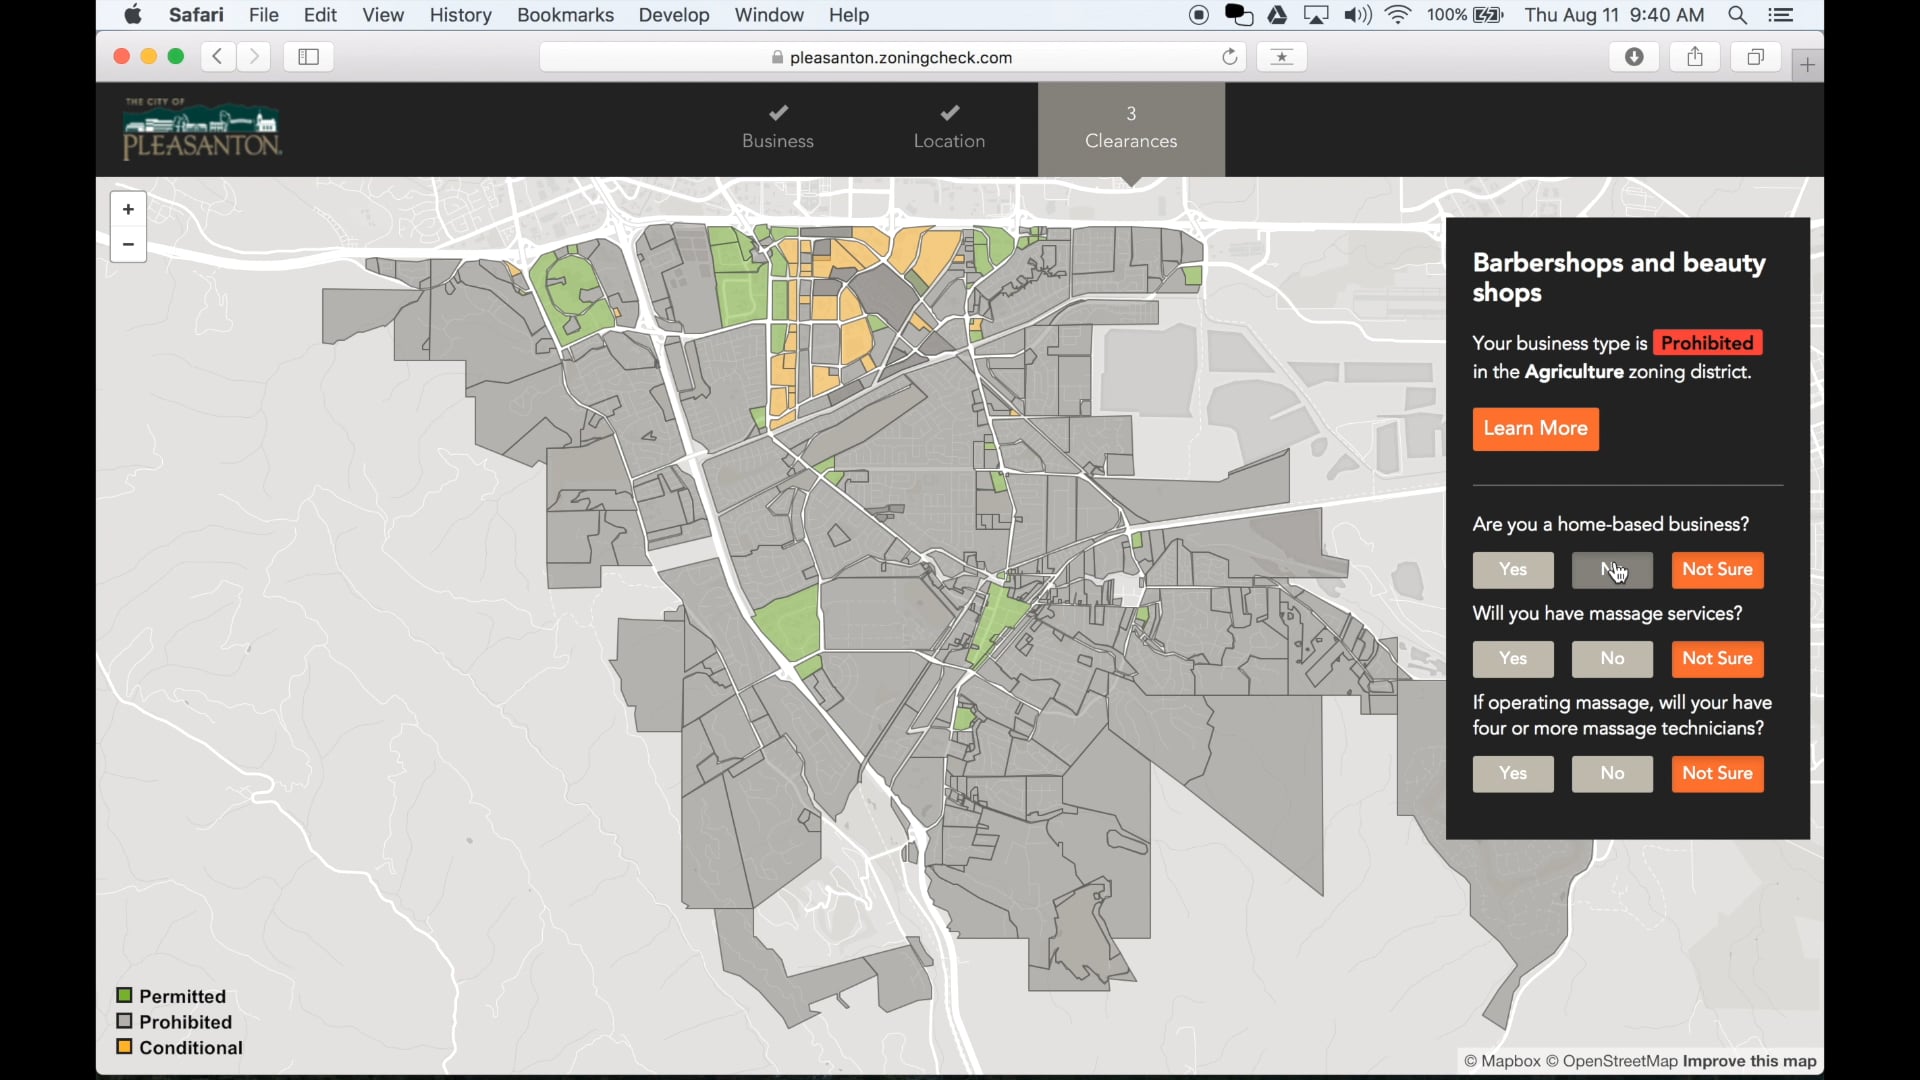Select Not Sure for massage technicians question
Image resolution: width=1920 pixels, height=1080 pixels.
point(1717,773)
